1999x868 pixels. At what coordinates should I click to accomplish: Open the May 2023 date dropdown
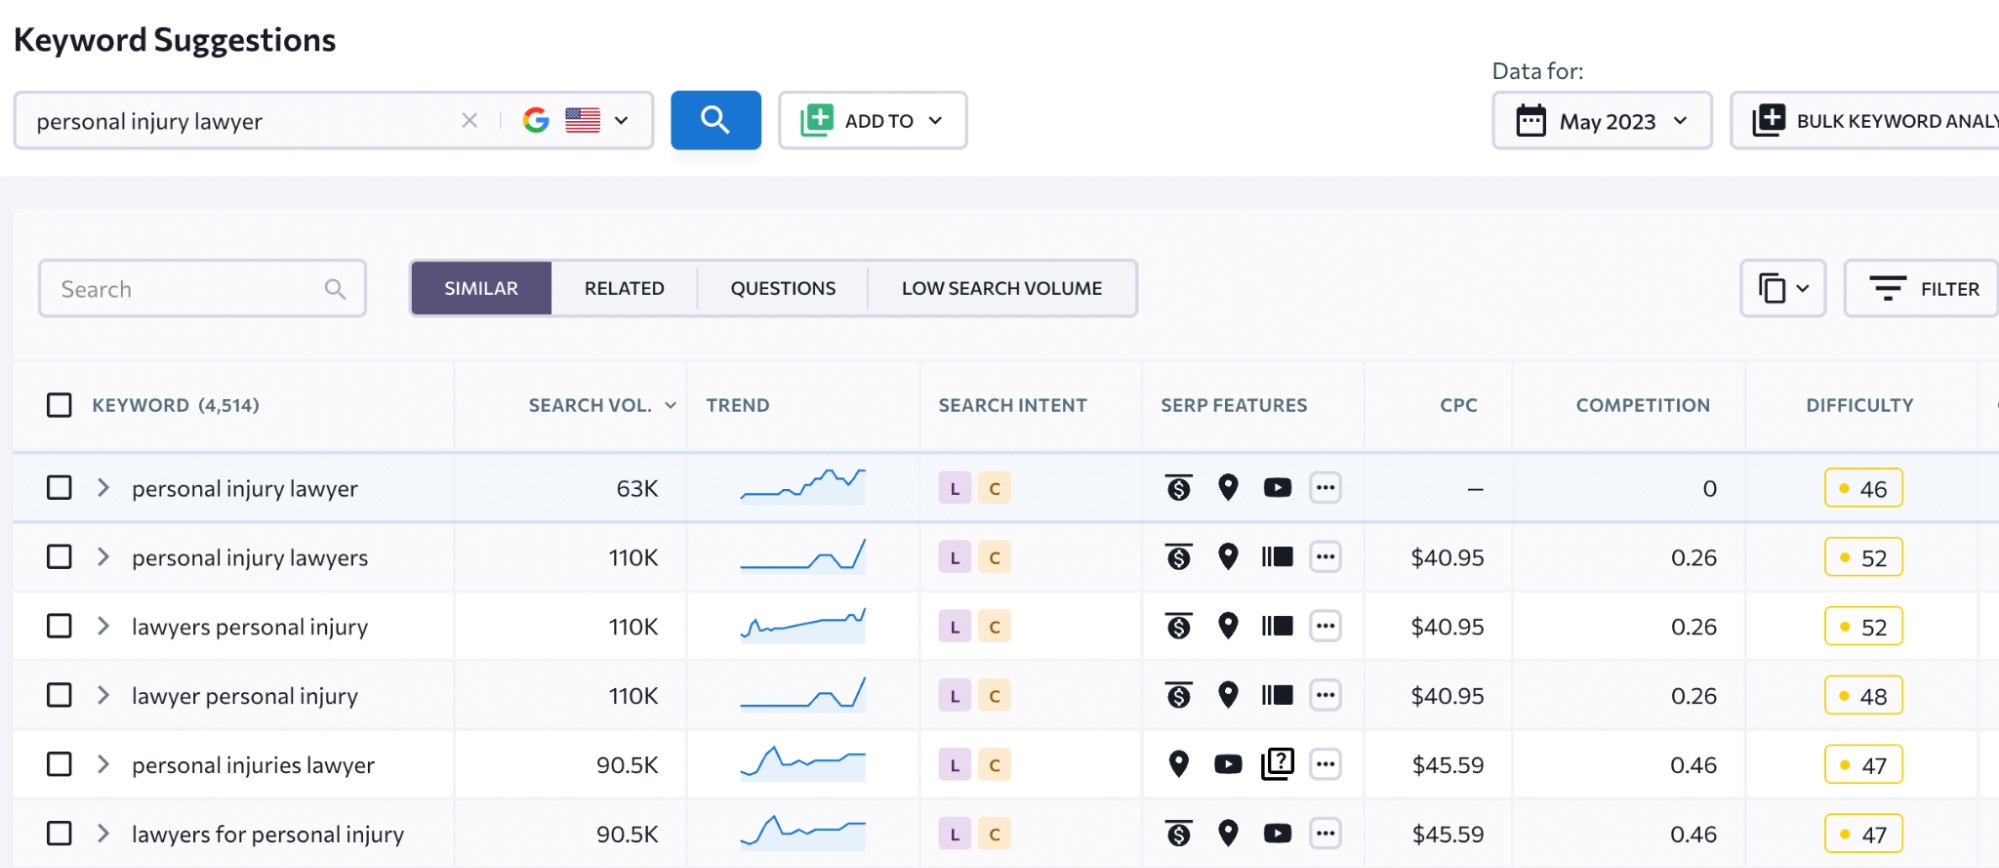coord(1602,121)
